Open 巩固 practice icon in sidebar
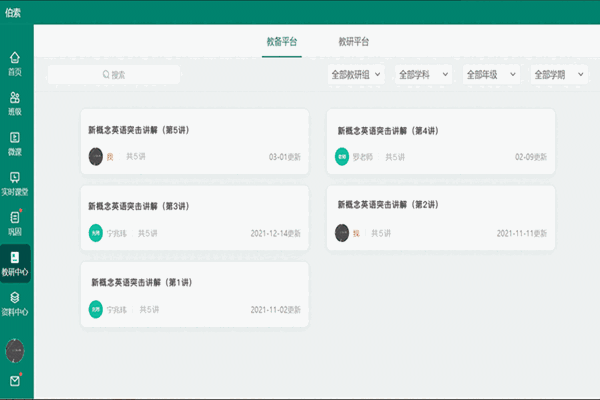This screenshot has width=600, height=400. [15, 217]
